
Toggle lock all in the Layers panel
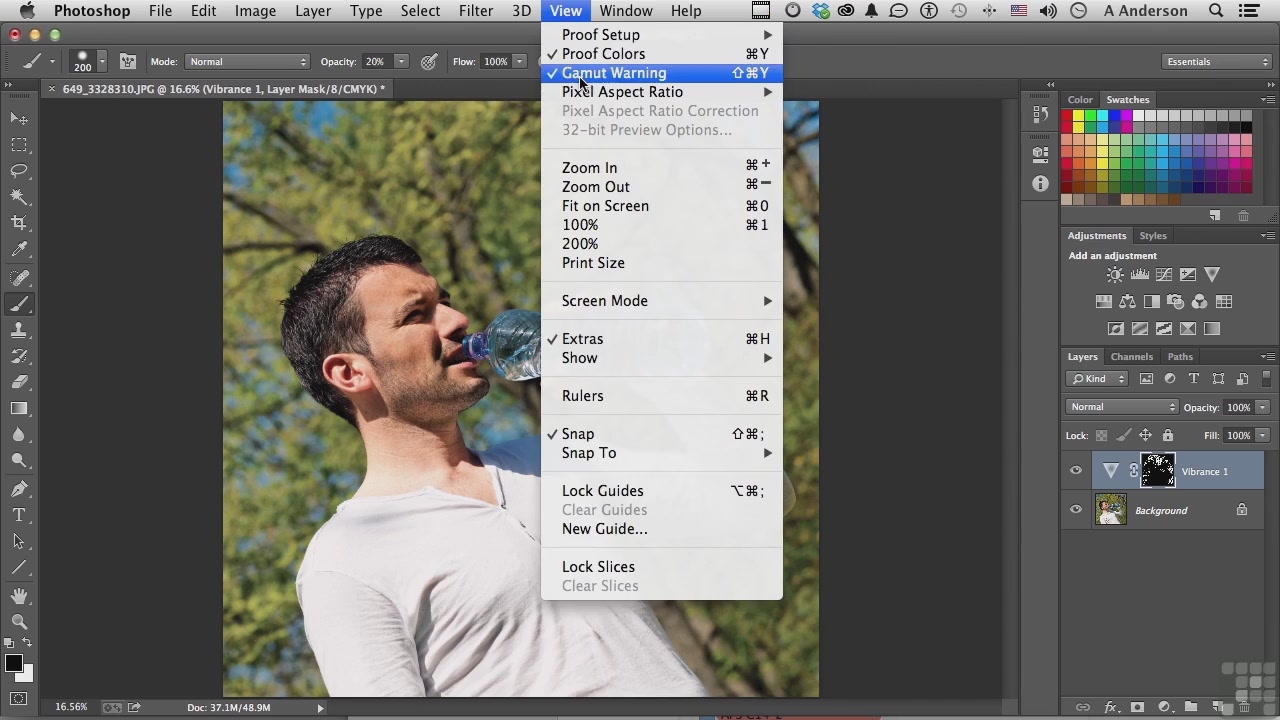pos(1167,436)
